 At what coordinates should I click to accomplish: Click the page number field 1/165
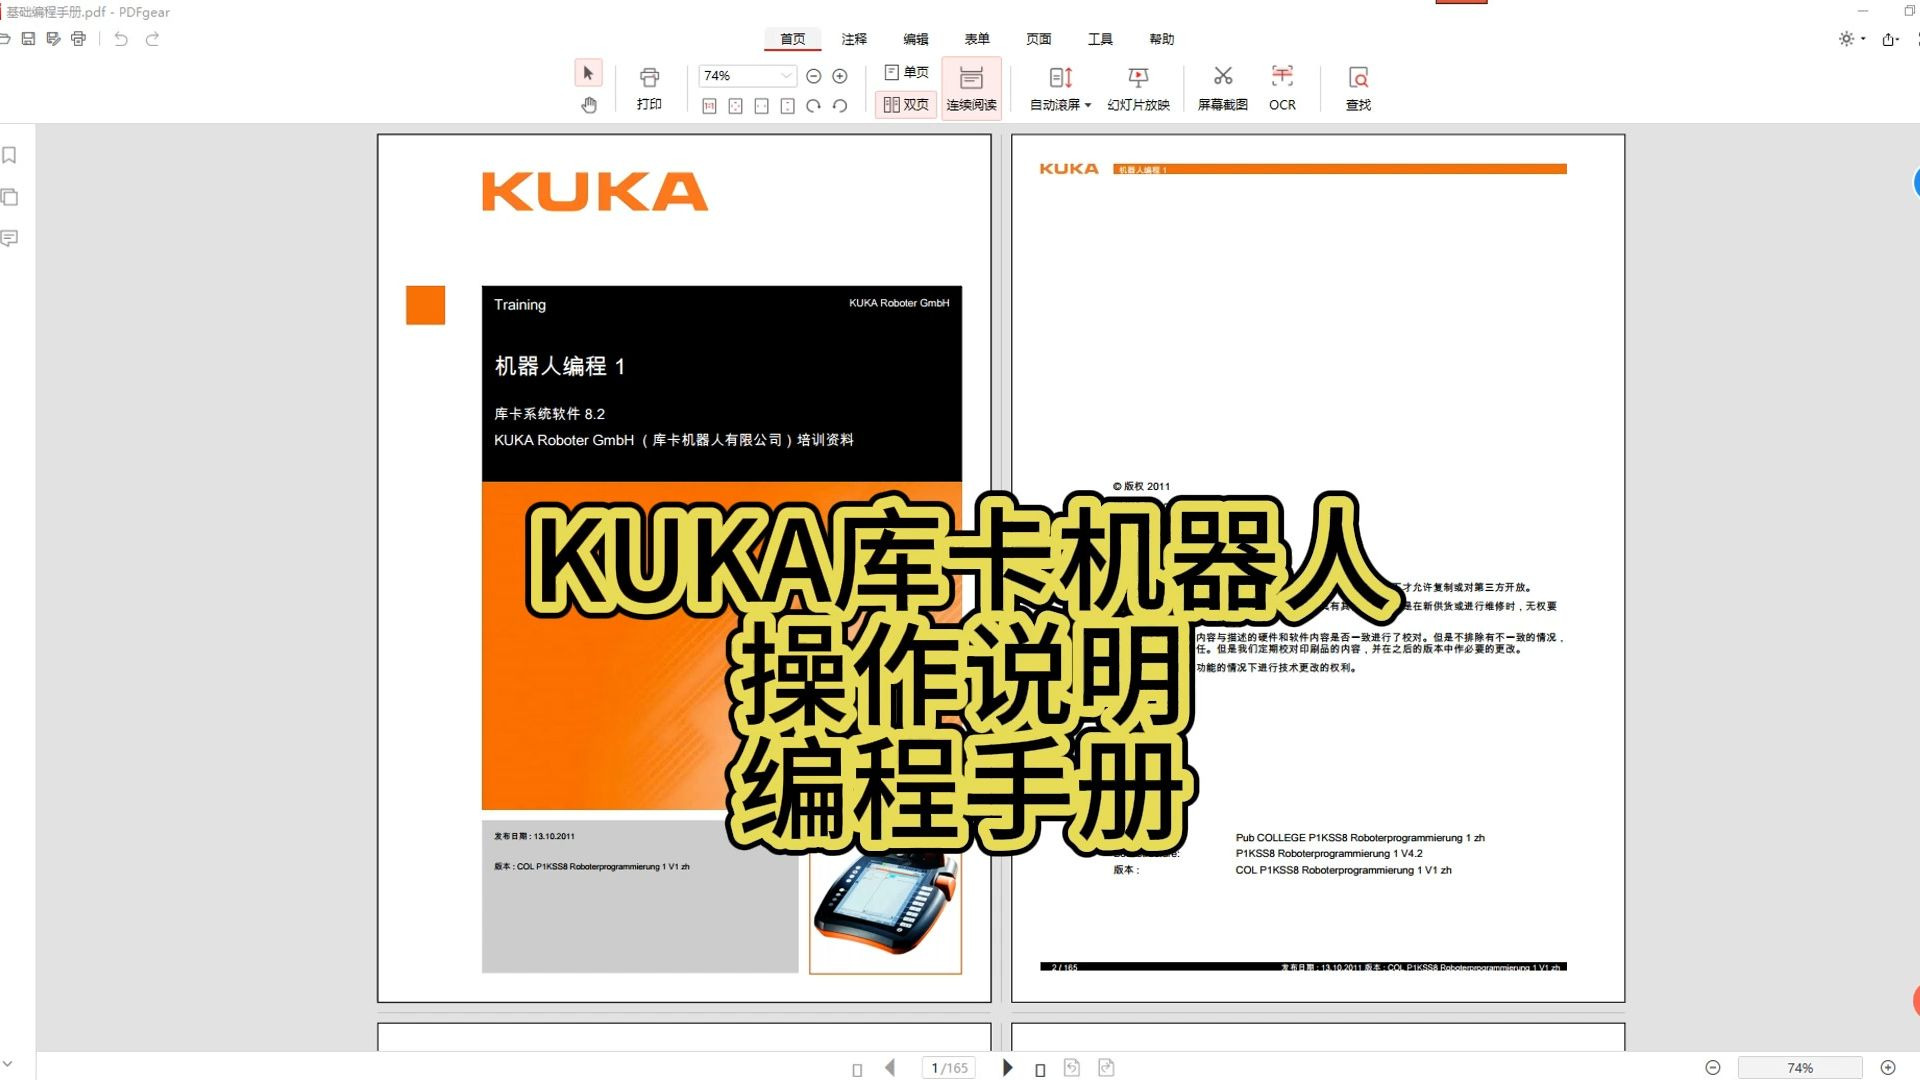pyautogui.click(x=949, y=1068)
